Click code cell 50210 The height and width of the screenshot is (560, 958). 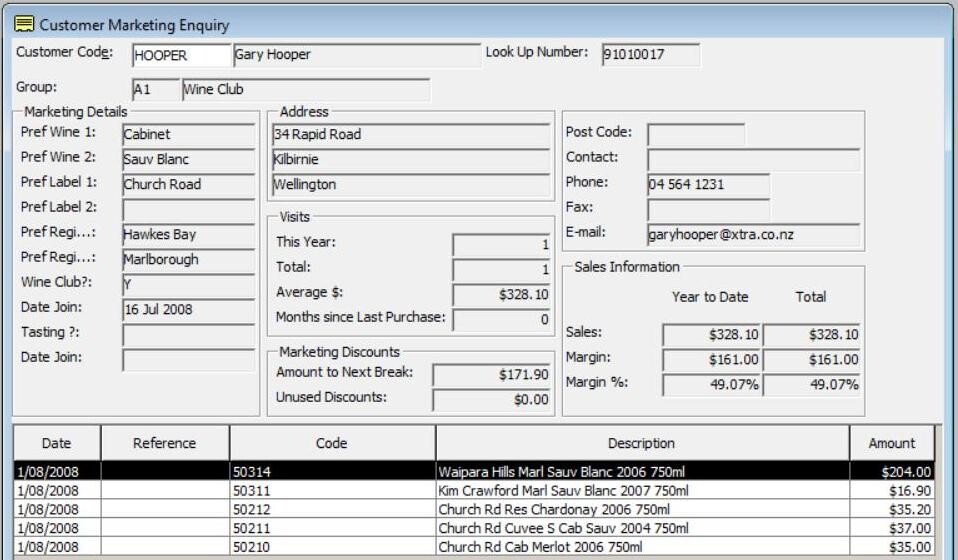click(332, 547)
